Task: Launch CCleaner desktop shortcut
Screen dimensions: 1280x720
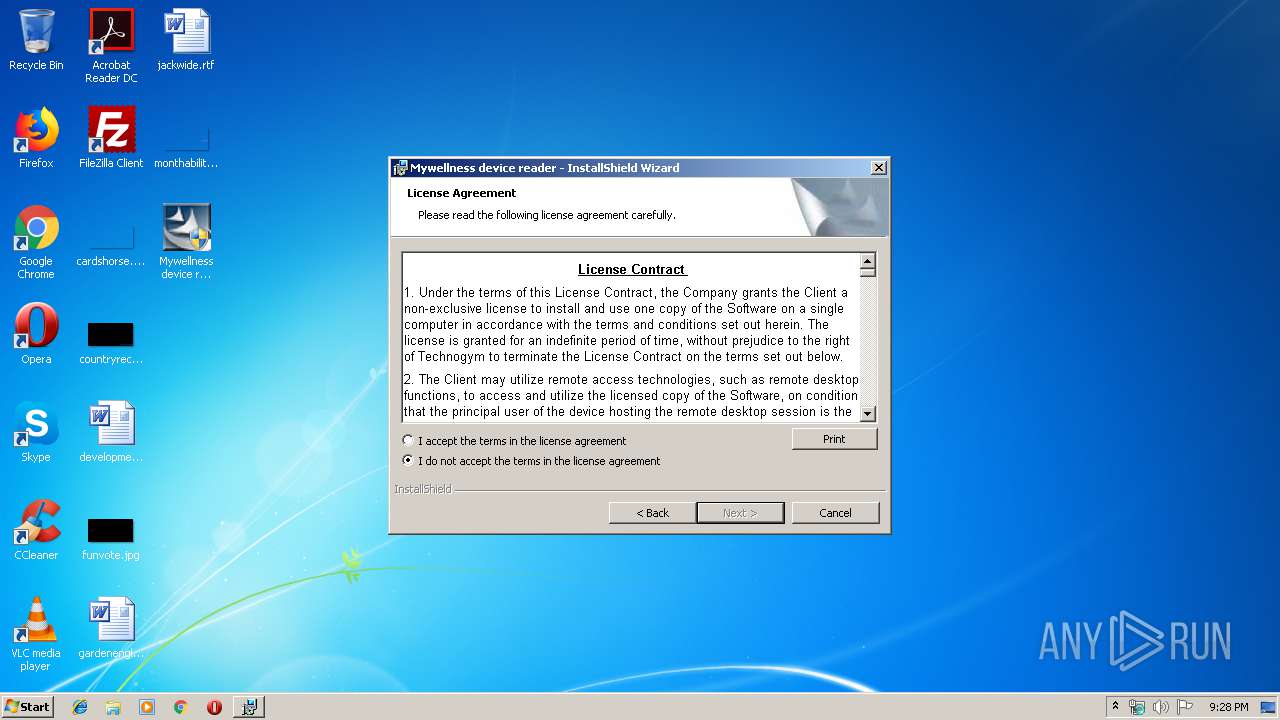Action: 36,530
